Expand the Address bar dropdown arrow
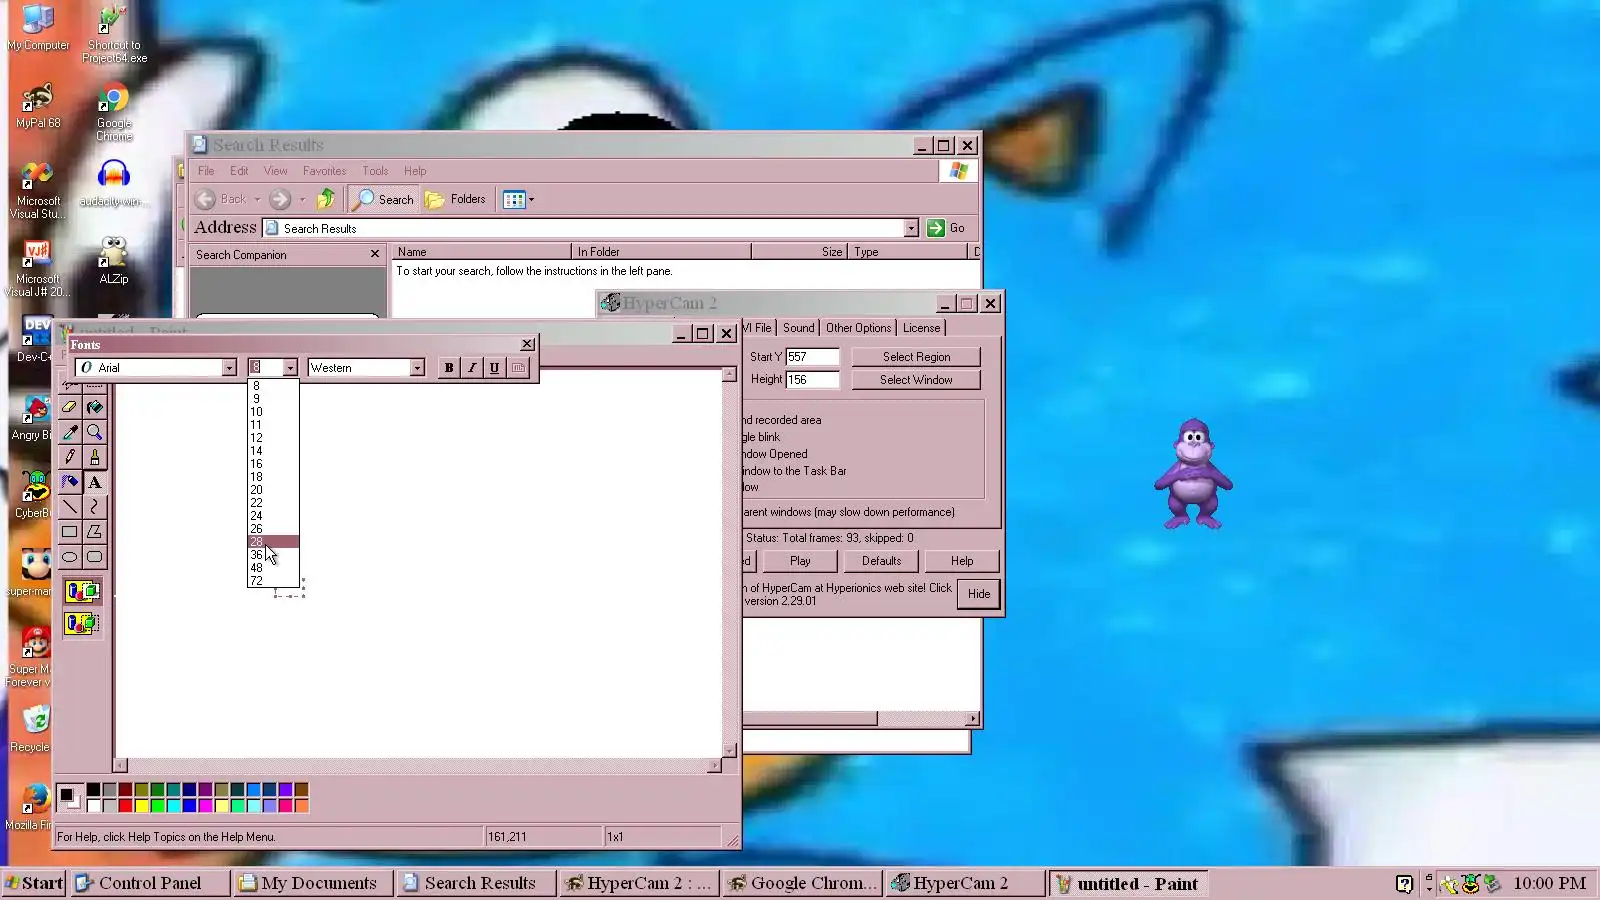Viewport: 1600px width, 900px height. coord(911,228)
